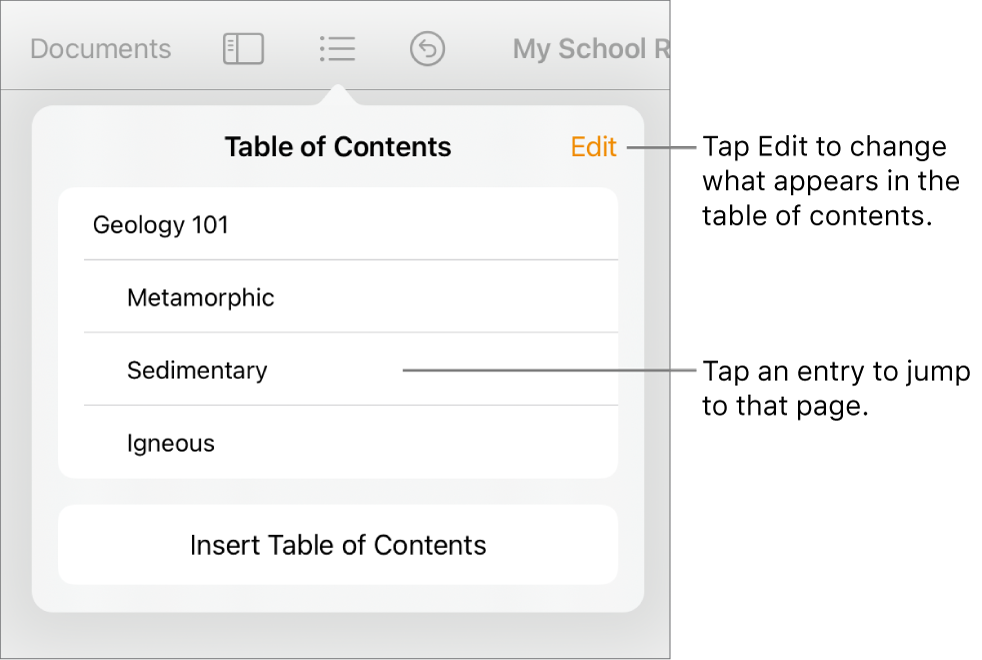The width and height of the screenshot is (982, 660).
Task: Select the sidebar view icon beside Documents
Action: (243, 47)
